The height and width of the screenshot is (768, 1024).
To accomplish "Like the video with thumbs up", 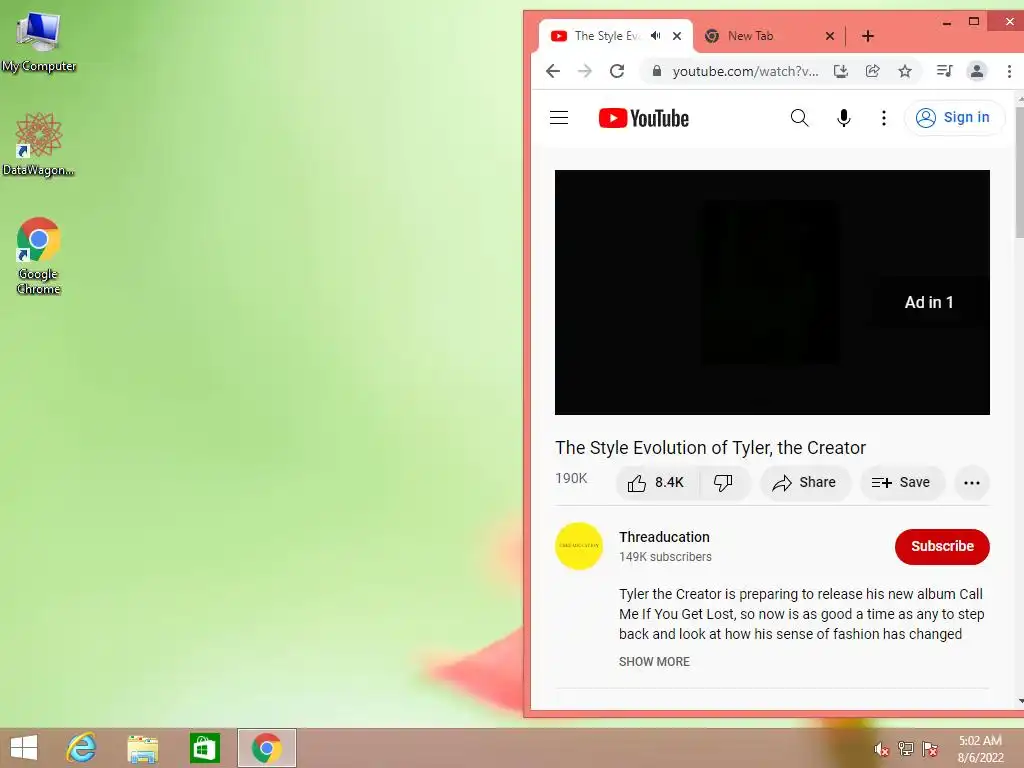I will click(655, 483).
